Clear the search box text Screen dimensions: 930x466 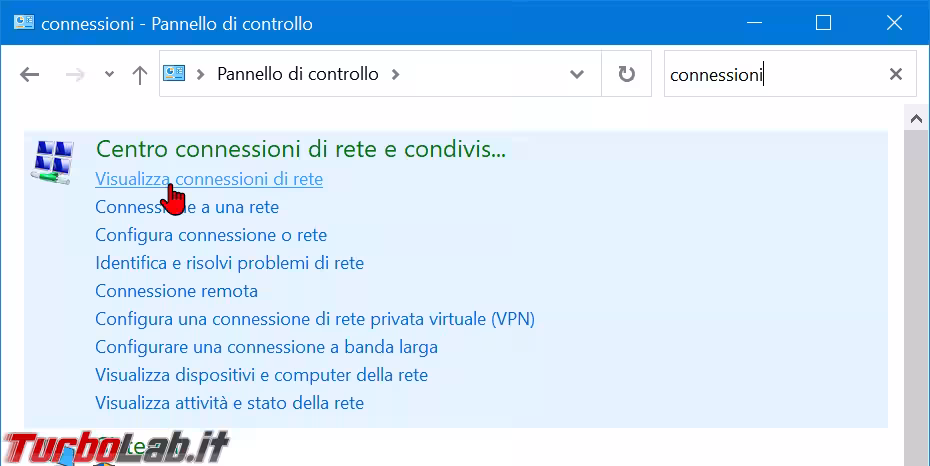coord(896,74)
